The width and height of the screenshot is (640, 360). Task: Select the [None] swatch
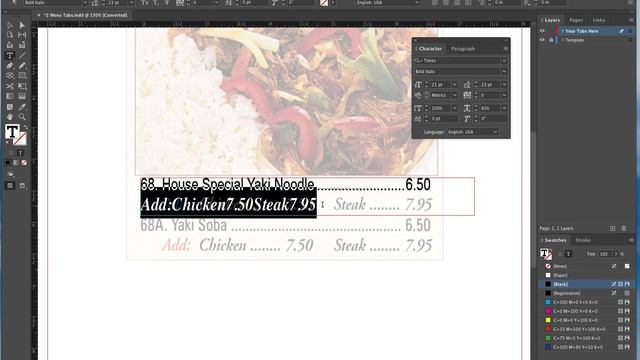(x=587, y=266)
